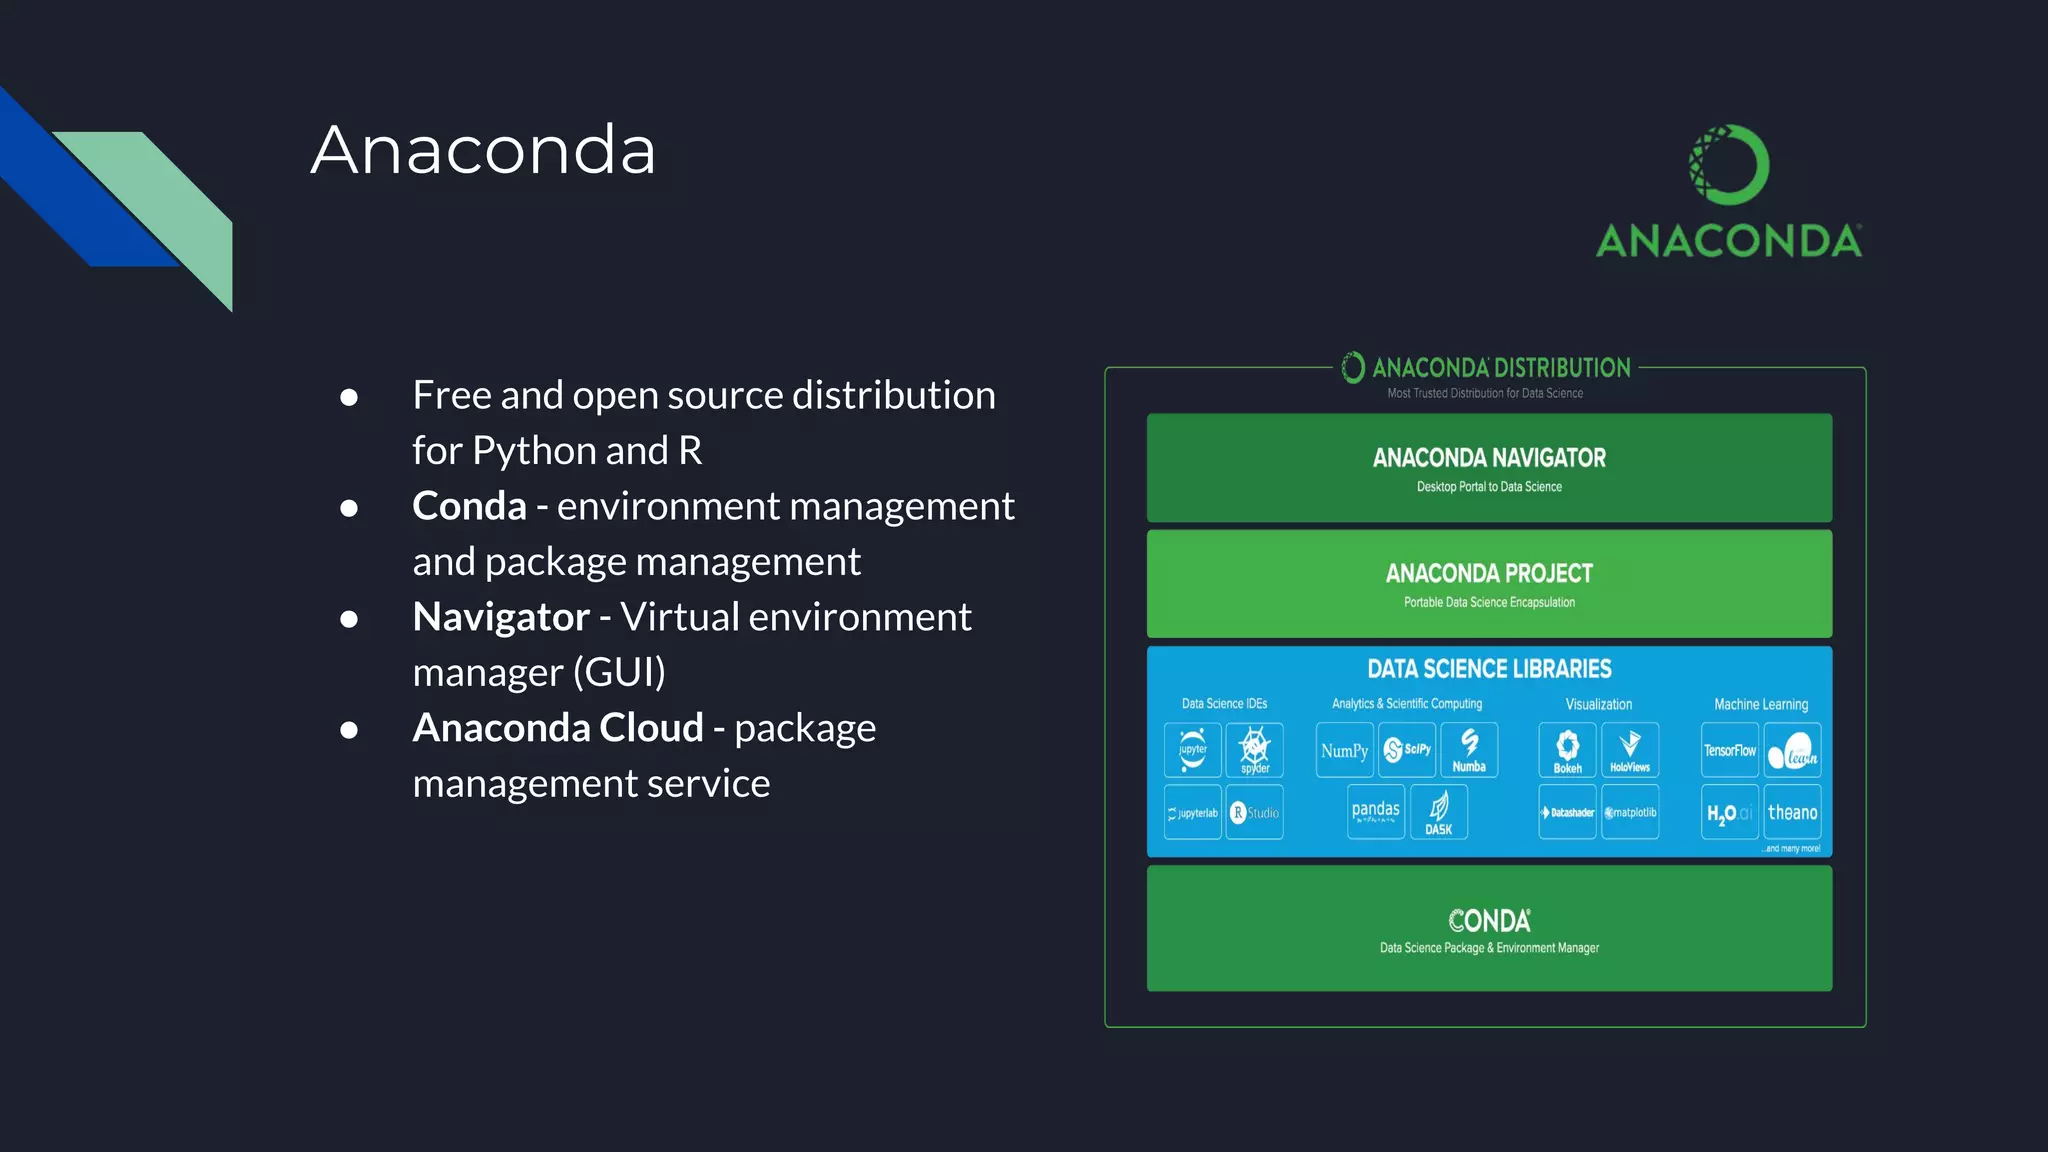
Task: Click 'Desktop Portal to Data Science' subtitle
Action: pyautogui.click(x=1489, y=487)
